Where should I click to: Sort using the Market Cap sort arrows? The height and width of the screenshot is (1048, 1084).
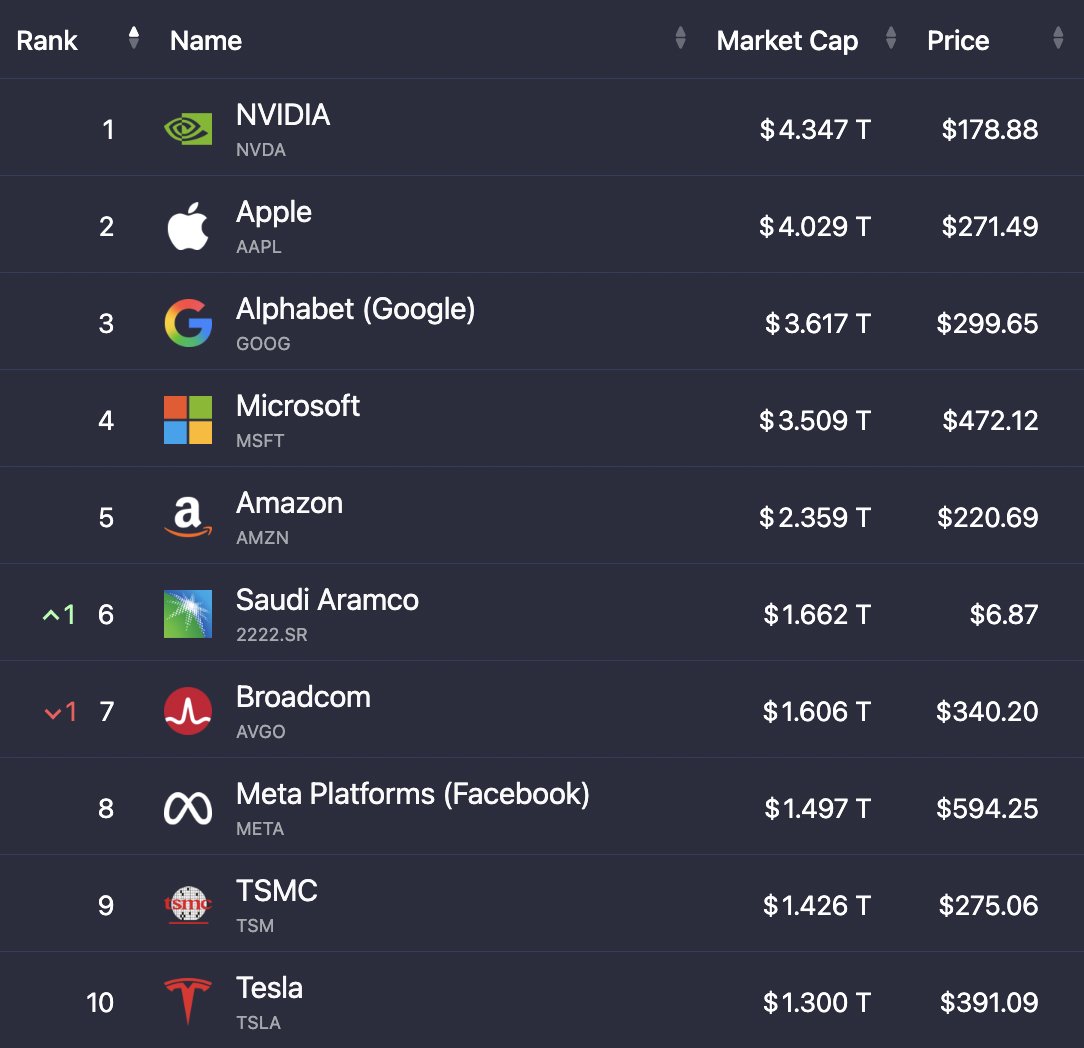click(x=890, y=38)
